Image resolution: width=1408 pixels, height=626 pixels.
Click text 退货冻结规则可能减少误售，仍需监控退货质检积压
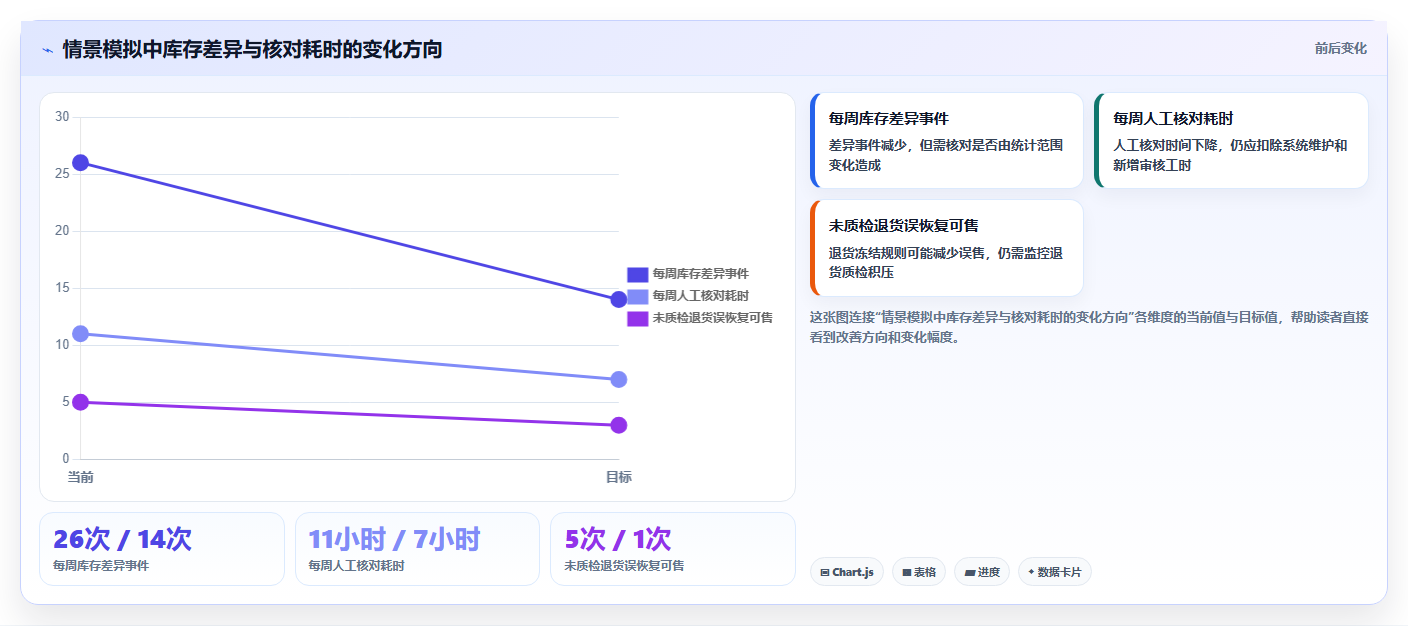(x=946, y=263)
